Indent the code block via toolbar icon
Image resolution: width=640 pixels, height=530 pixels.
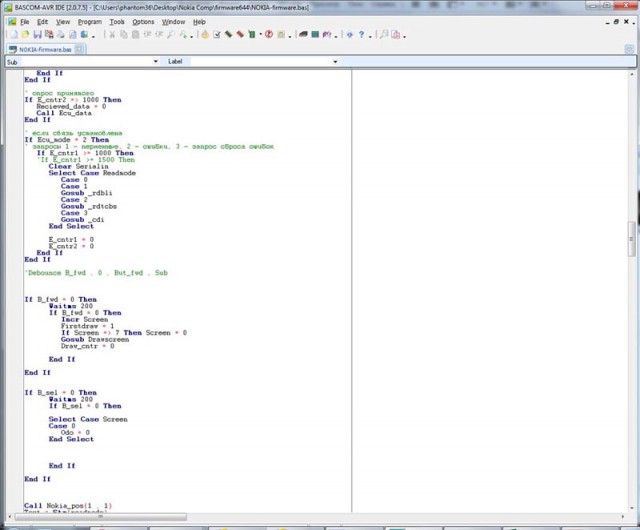pos(147,35)
